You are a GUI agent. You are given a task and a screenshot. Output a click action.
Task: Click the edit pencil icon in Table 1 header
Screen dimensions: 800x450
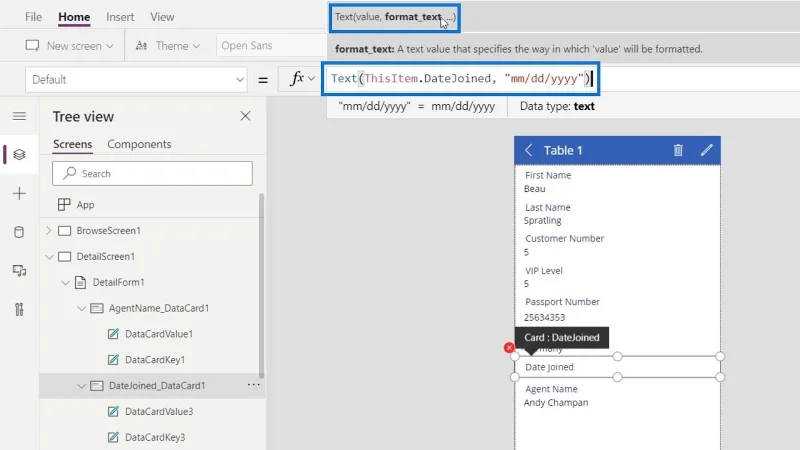[x=707, y=150]
